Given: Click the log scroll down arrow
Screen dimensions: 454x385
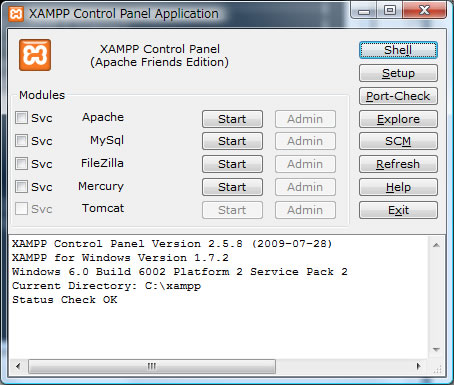Looking at the screenshot, I should (x=436, y=350).
